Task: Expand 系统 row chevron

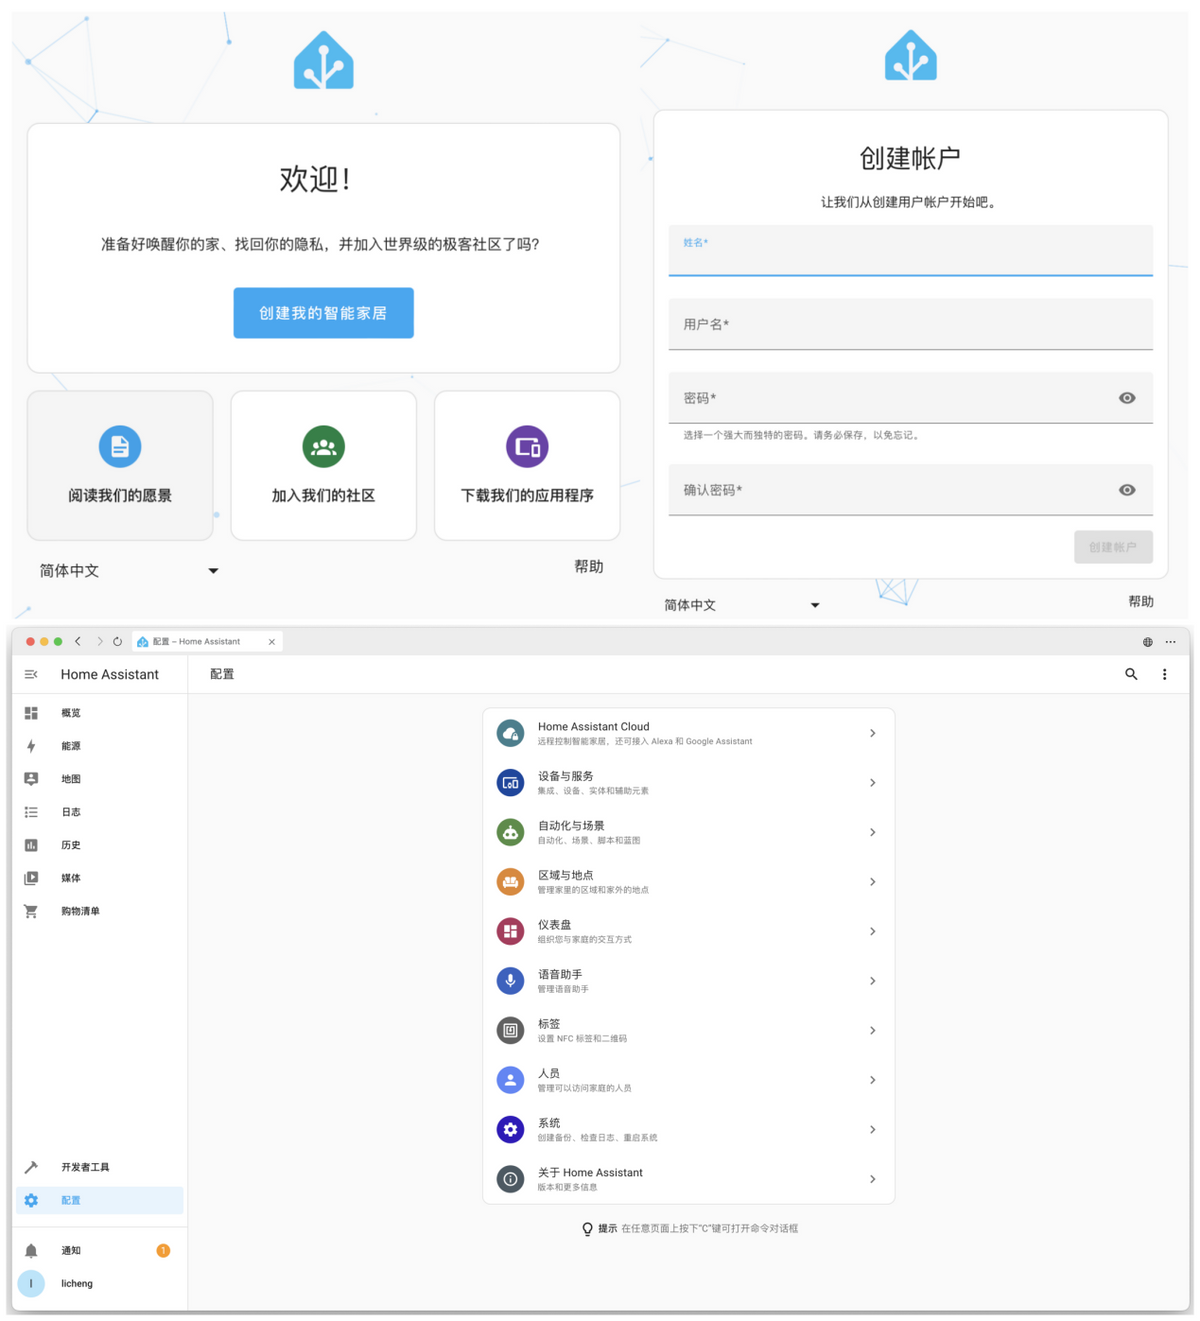Action: tap(872, 1129)
